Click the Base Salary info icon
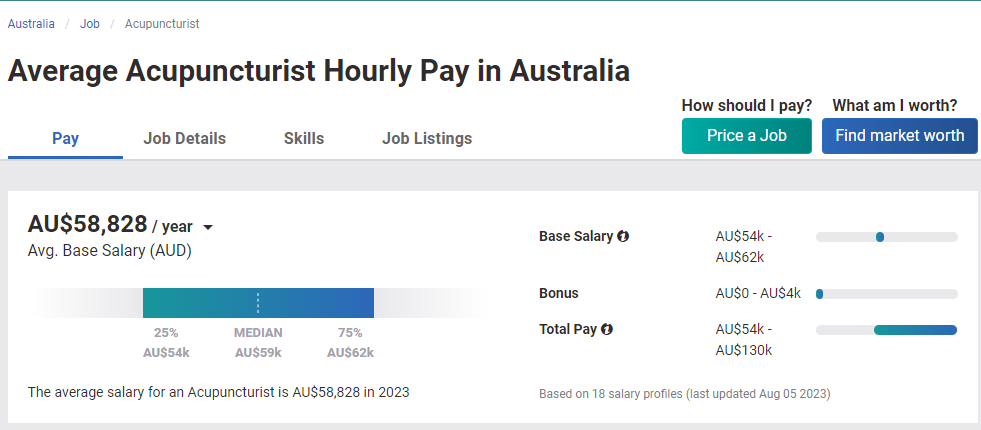 click(x=623, y=237)
